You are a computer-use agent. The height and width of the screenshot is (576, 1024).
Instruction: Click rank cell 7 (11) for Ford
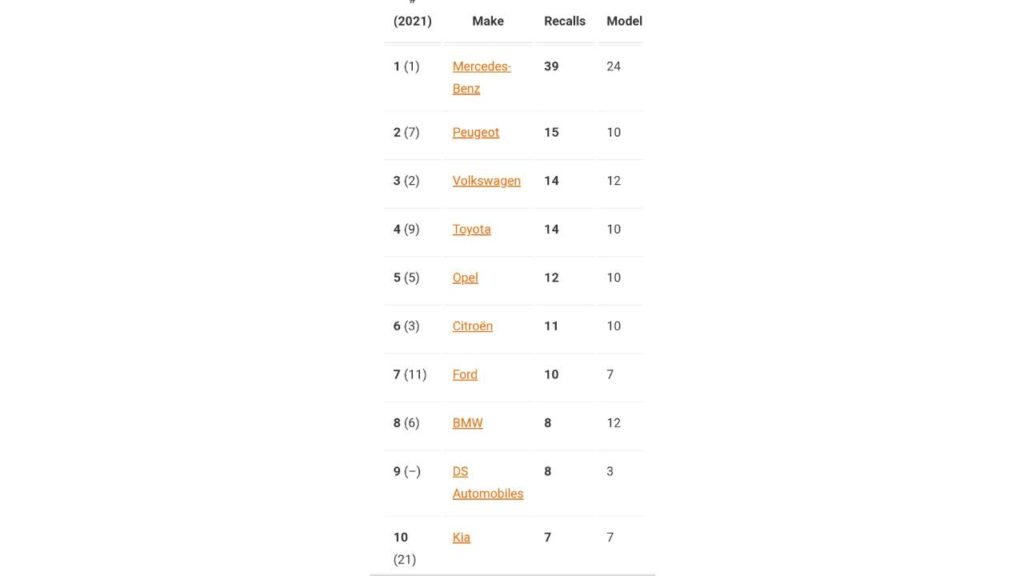409,374
